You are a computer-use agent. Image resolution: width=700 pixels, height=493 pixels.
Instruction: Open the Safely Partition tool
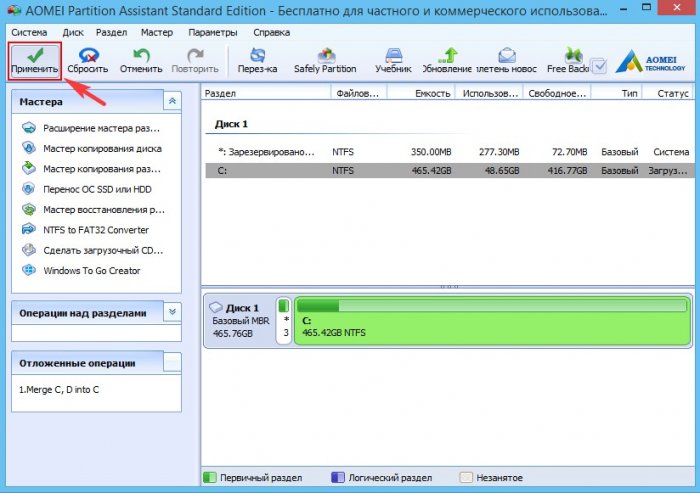pos(325,61)
